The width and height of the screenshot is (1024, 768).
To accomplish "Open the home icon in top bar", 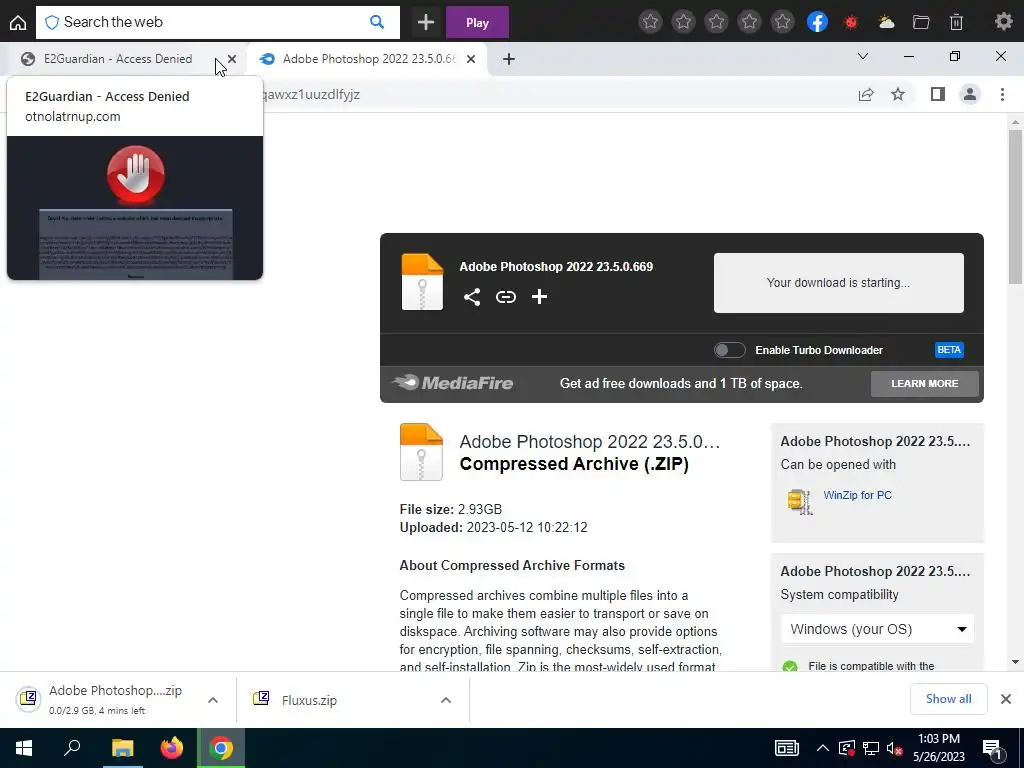I will (x=18, y=22).
